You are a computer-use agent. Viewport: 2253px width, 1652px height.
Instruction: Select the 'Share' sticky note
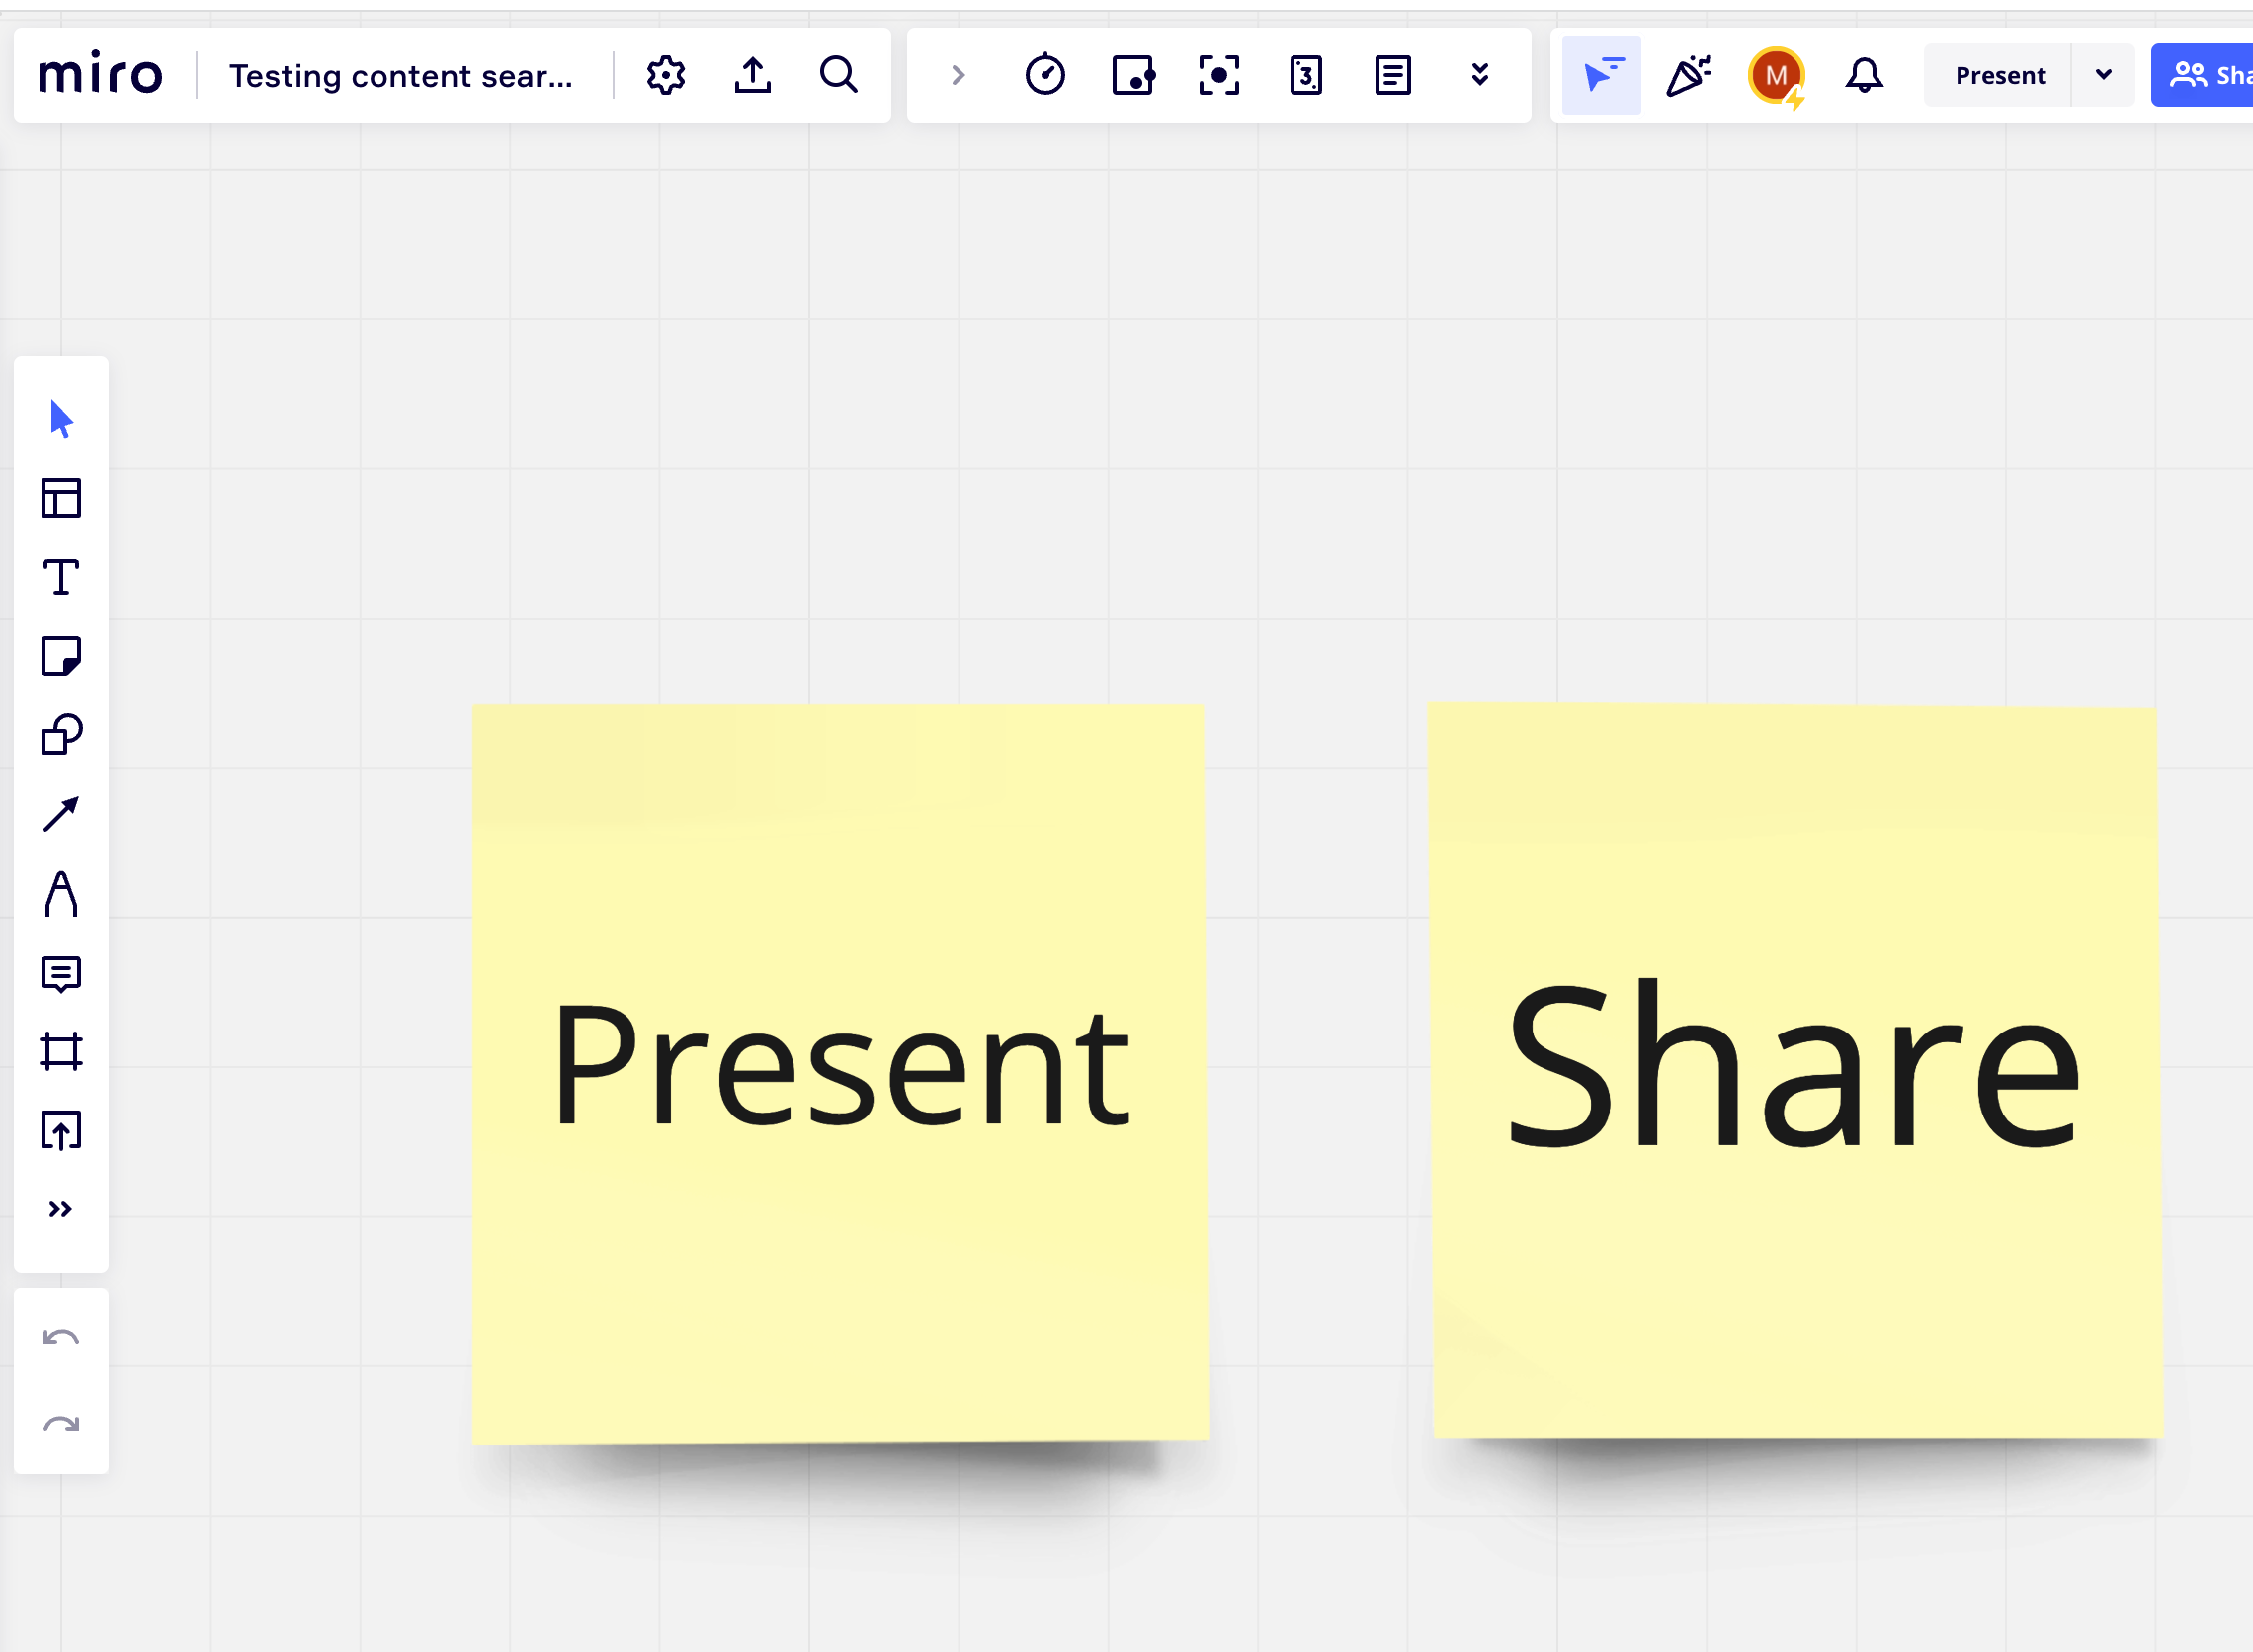coord(1795,1070)
